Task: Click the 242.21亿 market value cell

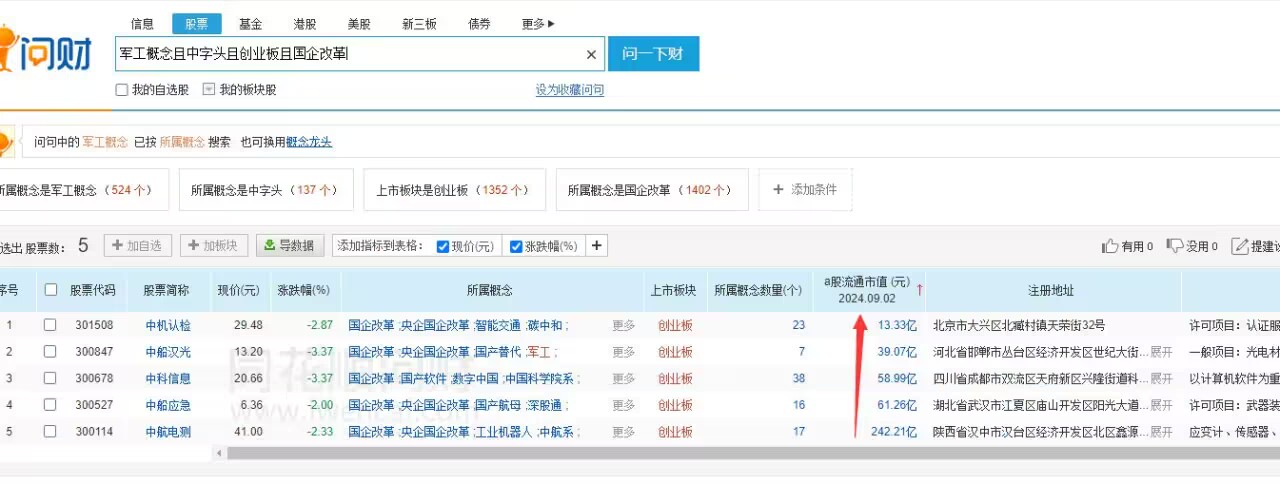Action: click(x=894, y=432)
